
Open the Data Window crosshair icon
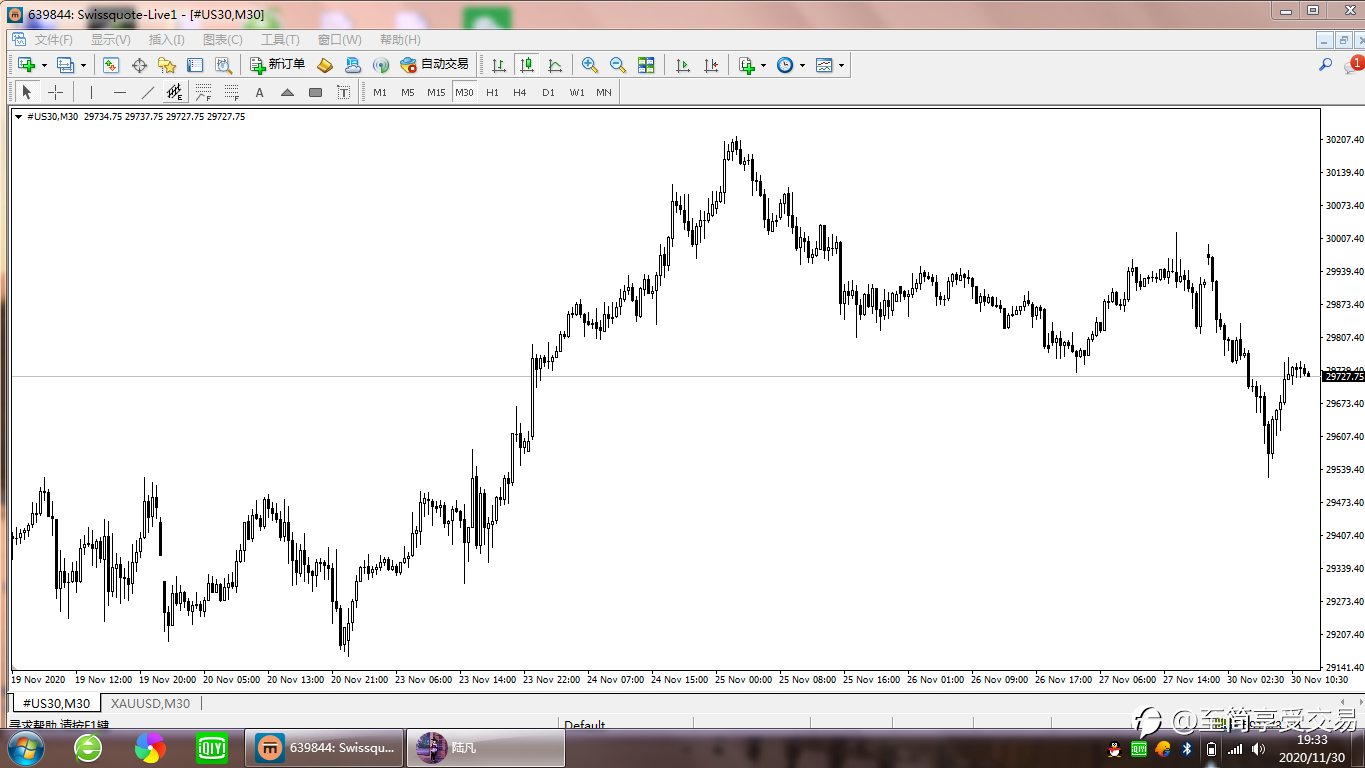click(139, 65)
